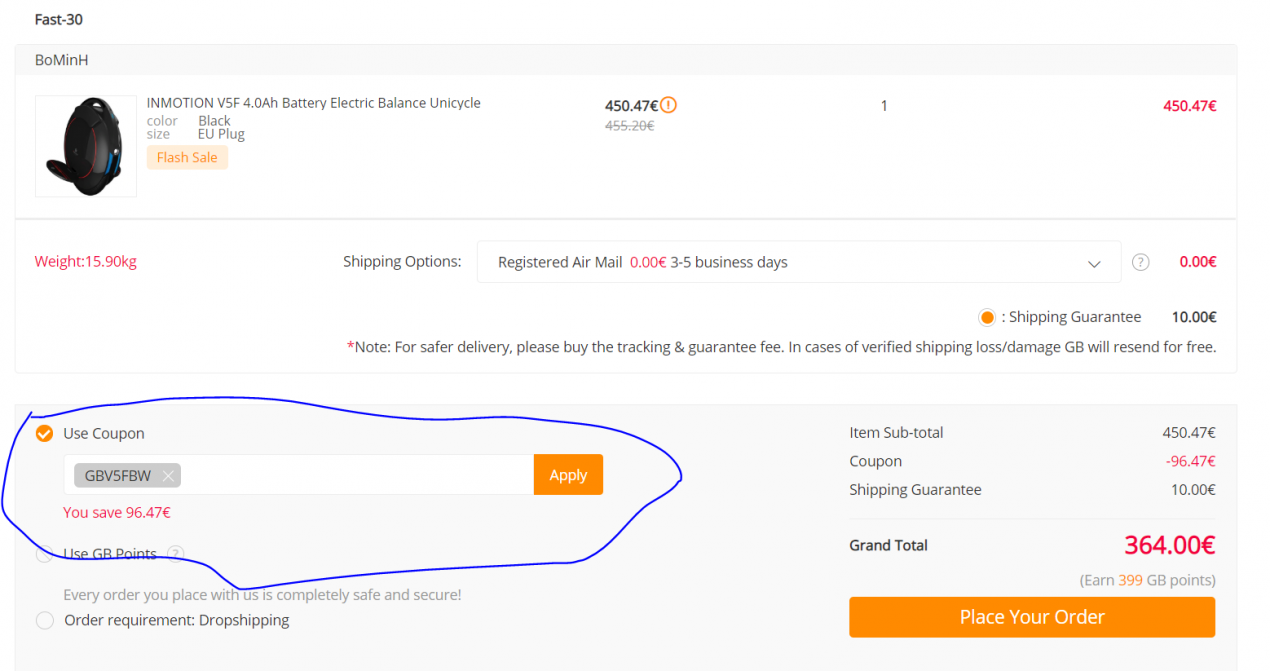Click the BoMinH seller name

click(x=62, y=60)
